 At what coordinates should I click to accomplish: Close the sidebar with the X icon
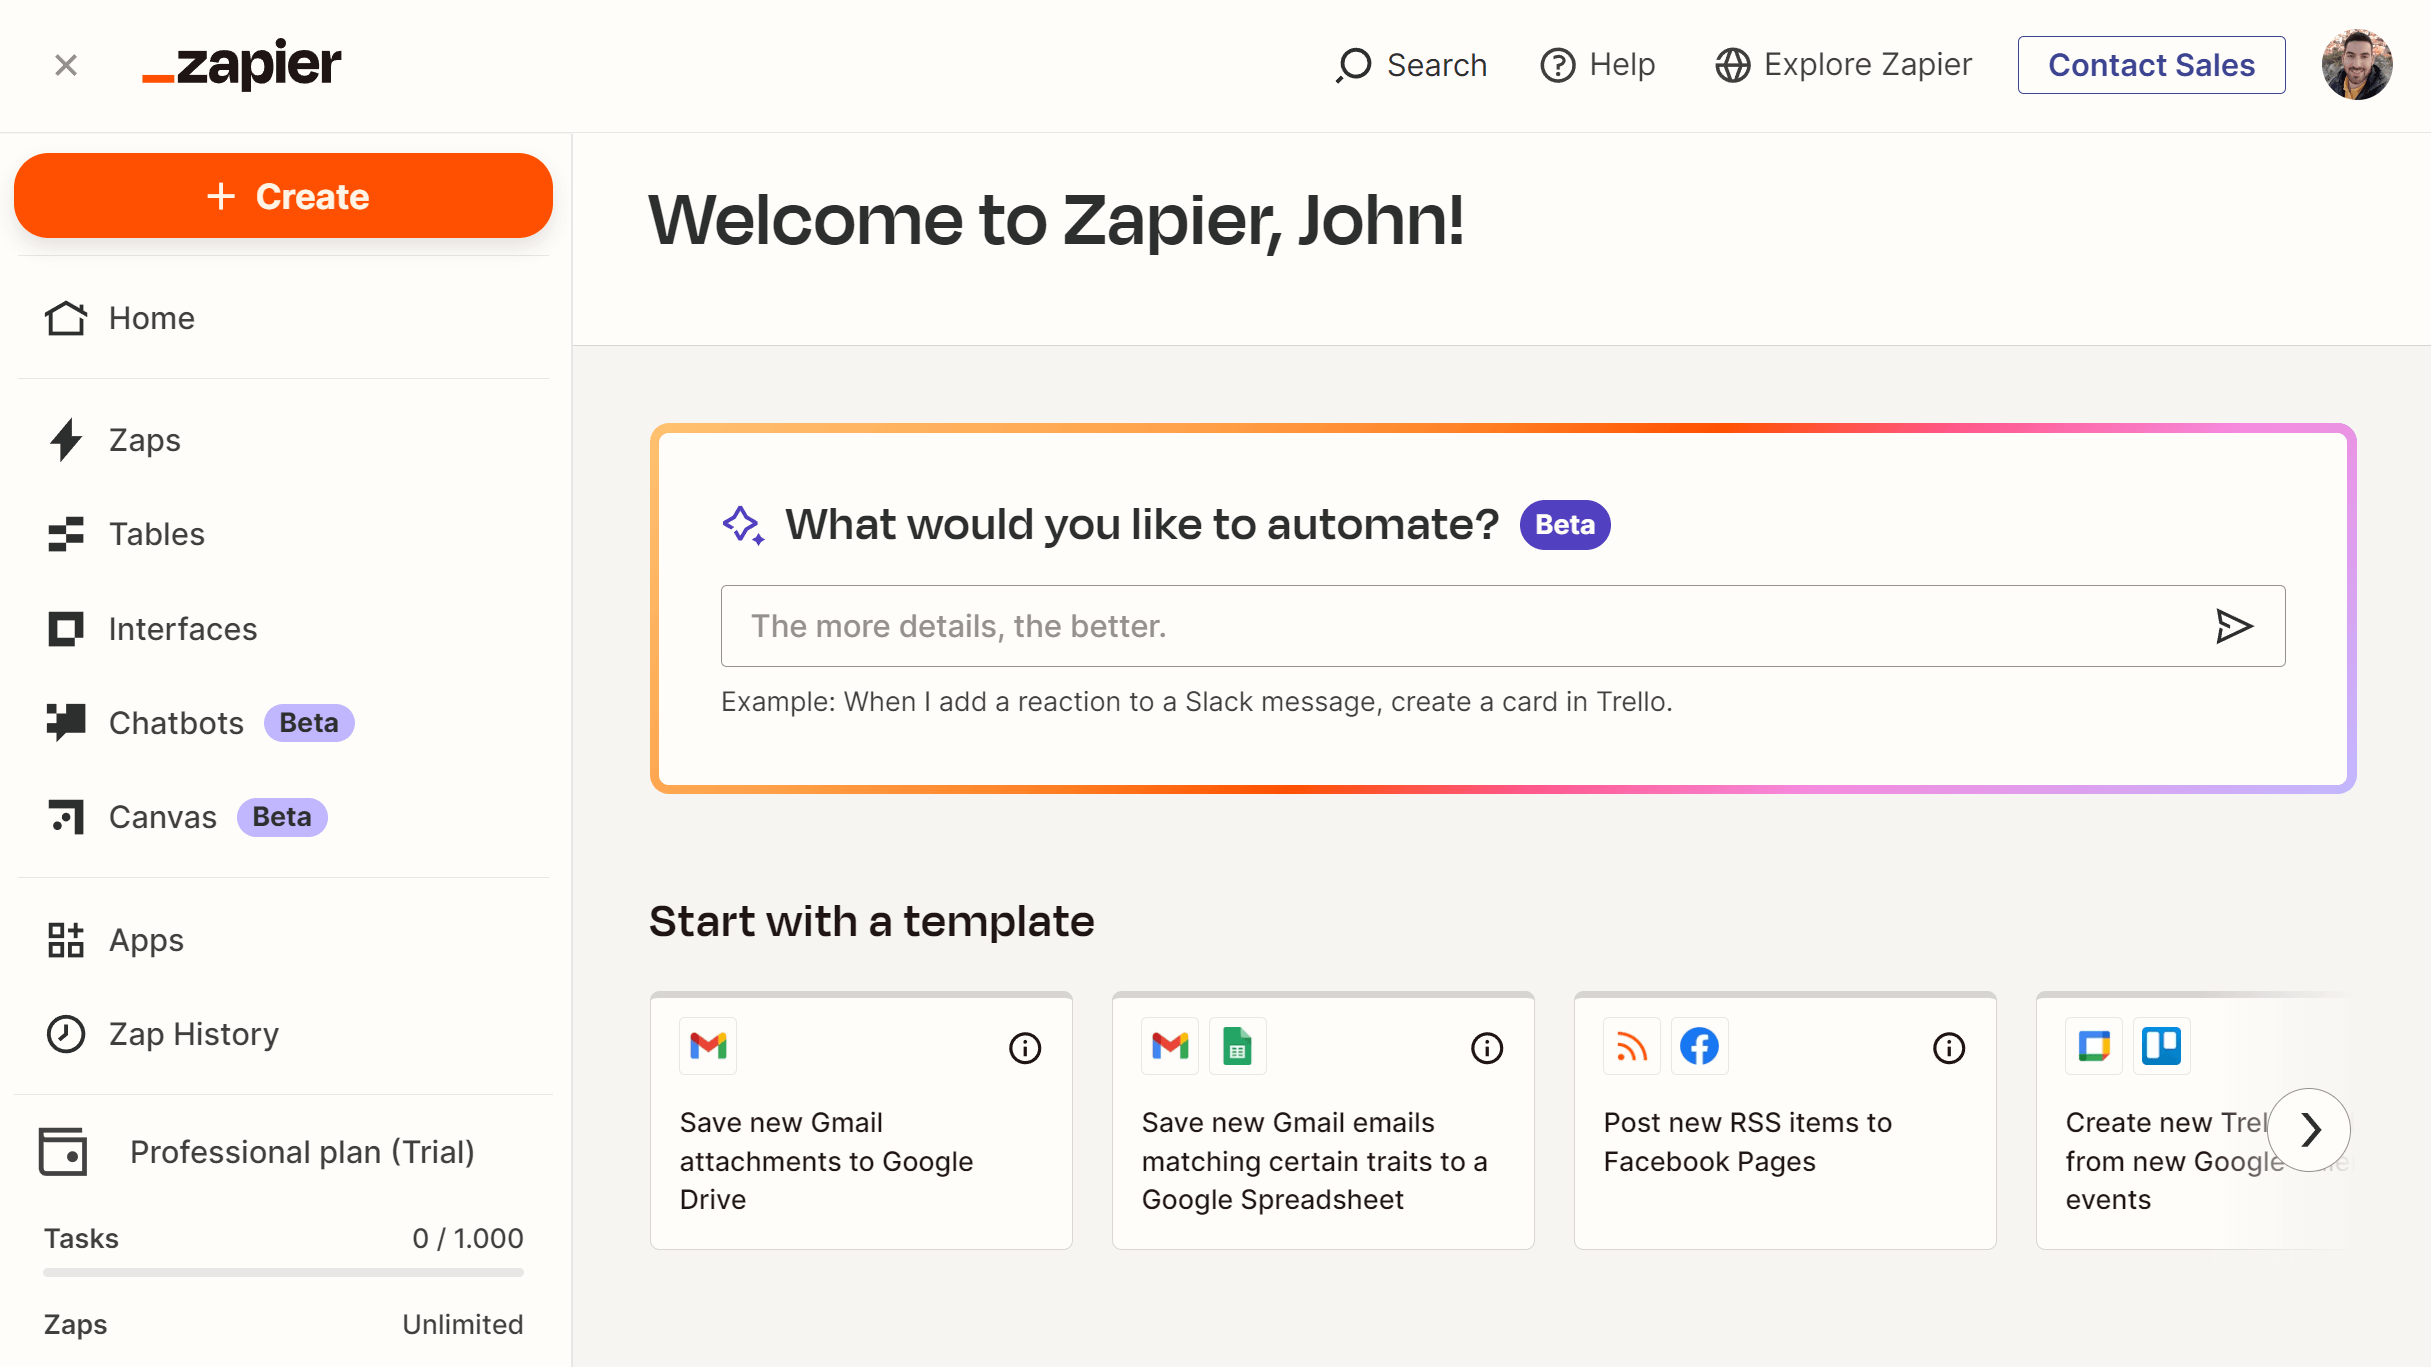pos(66,65)
